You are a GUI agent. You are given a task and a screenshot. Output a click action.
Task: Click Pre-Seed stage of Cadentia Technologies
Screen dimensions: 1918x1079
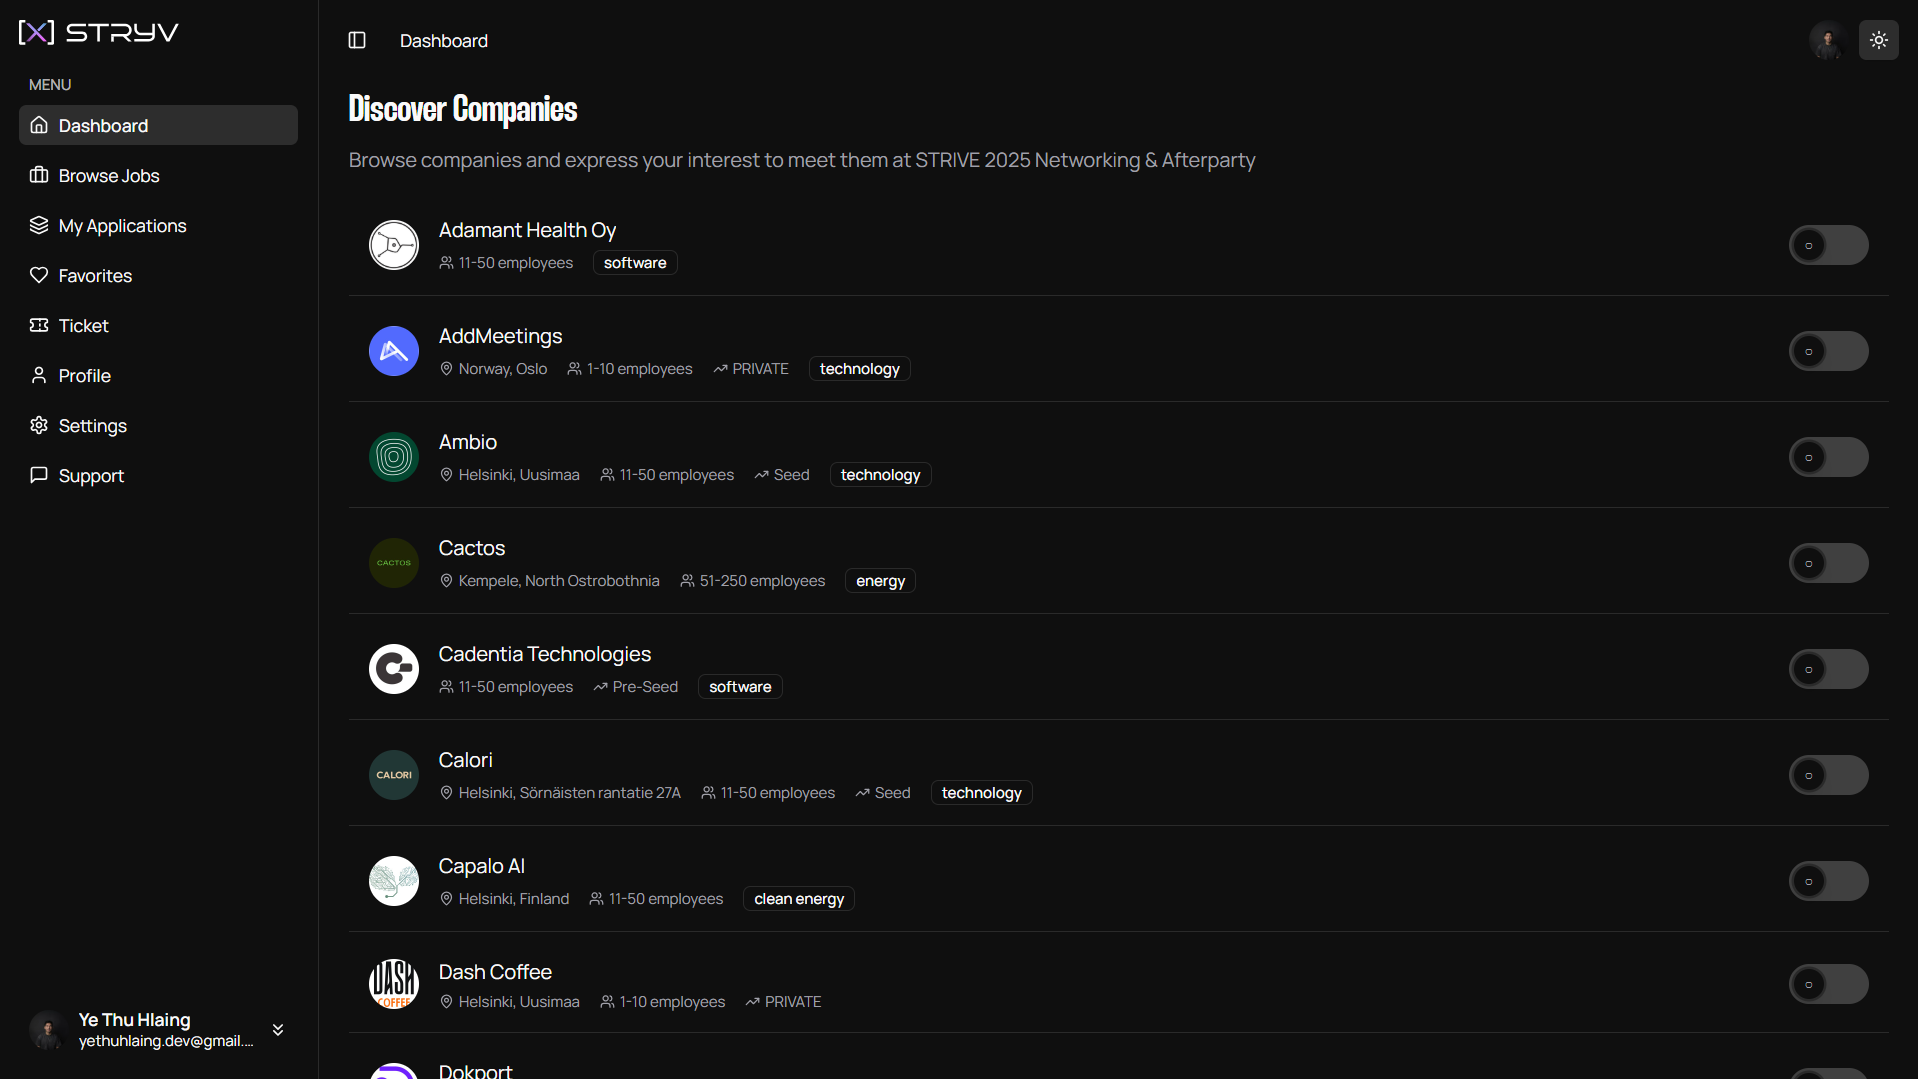pyautogui.click(x=645, y=687)
